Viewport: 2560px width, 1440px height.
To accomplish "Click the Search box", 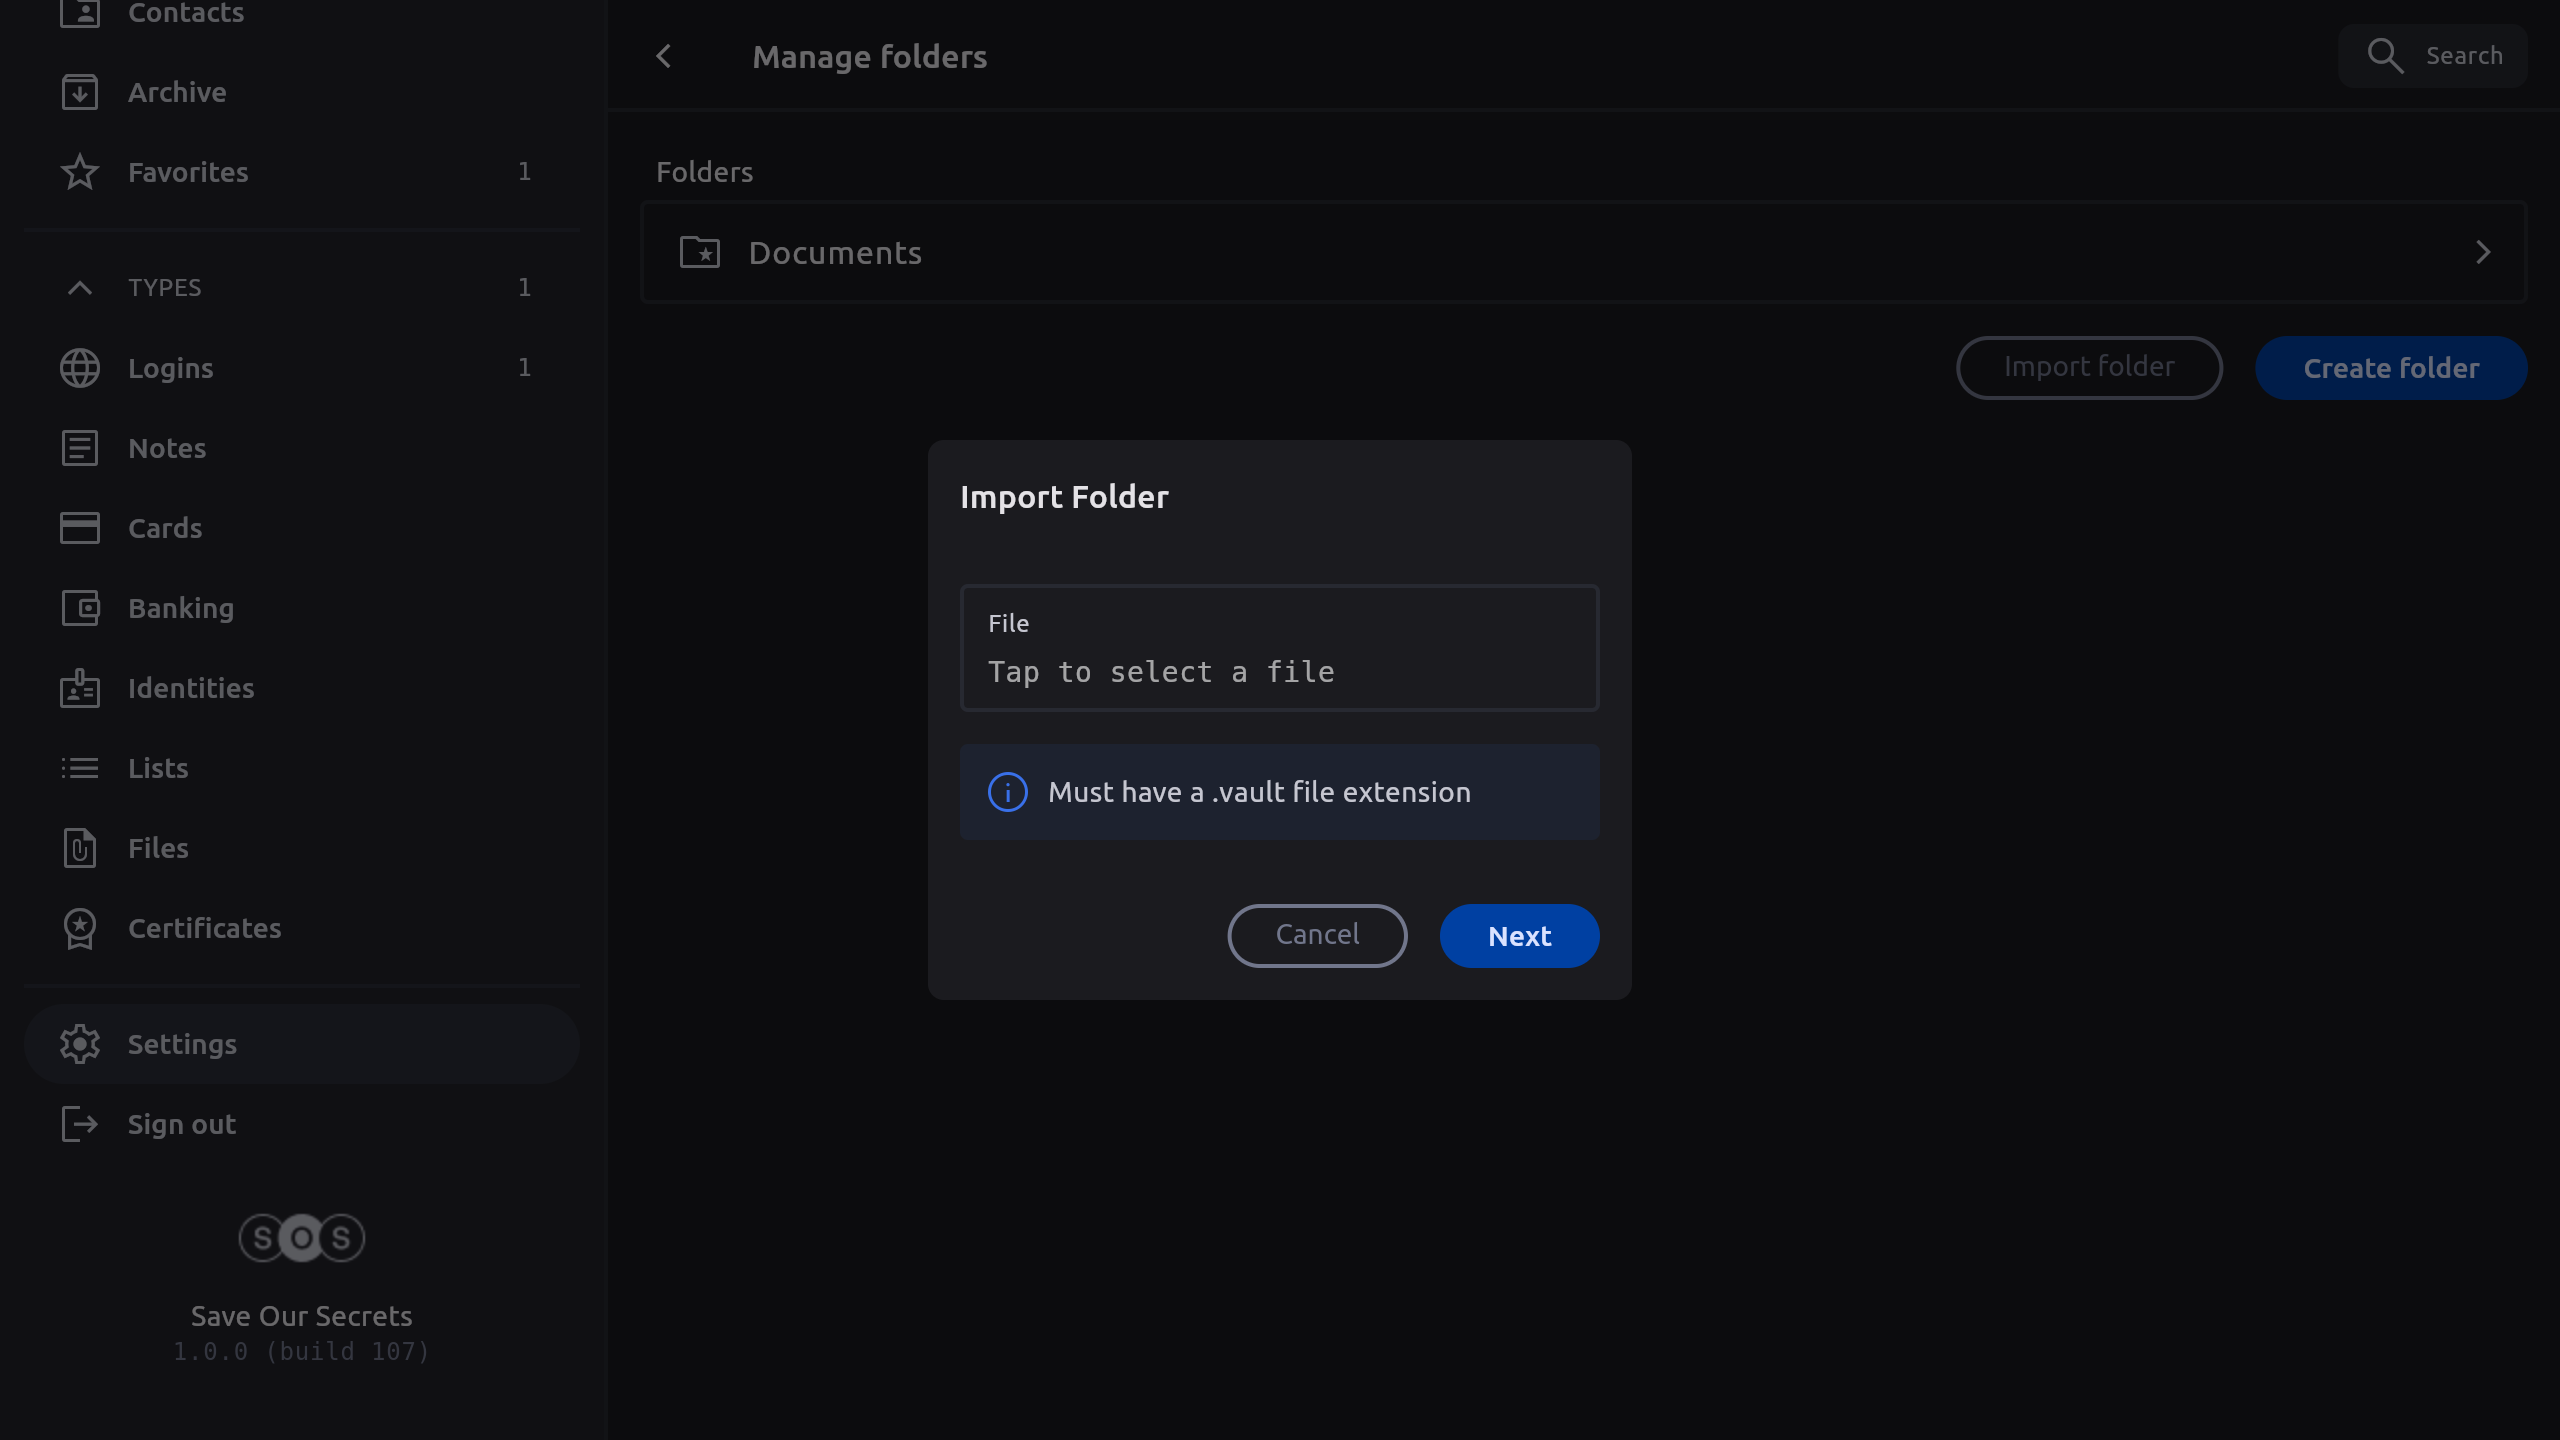I will point(2433,56).
